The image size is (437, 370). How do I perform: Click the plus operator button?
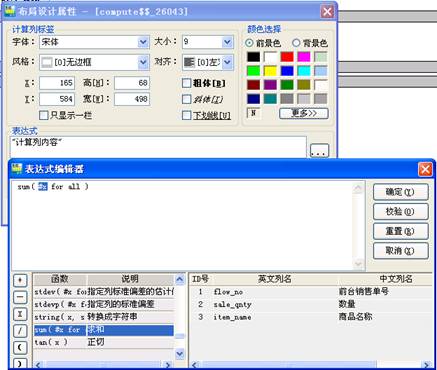point(20,280)
